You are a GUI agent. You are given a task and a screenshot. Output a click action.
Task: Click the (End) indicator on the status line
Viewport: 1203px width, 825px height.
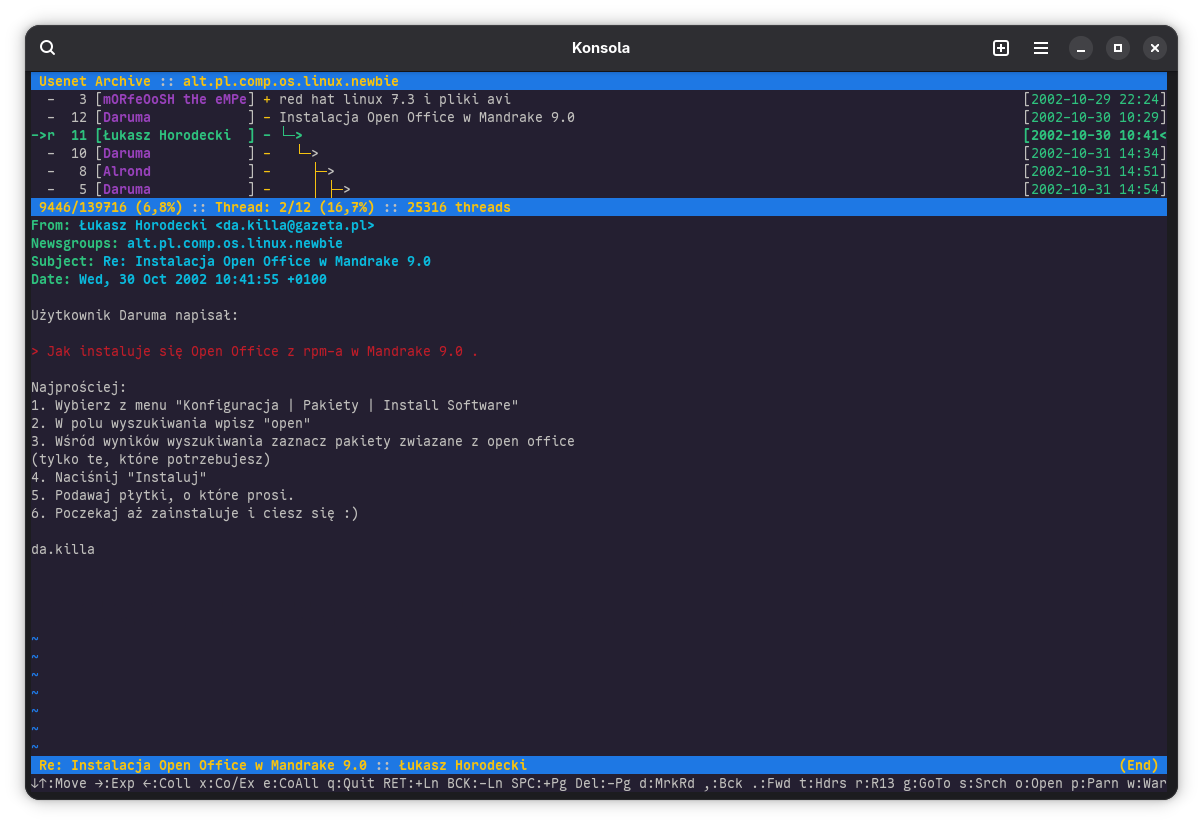(x=1140, y=765)
